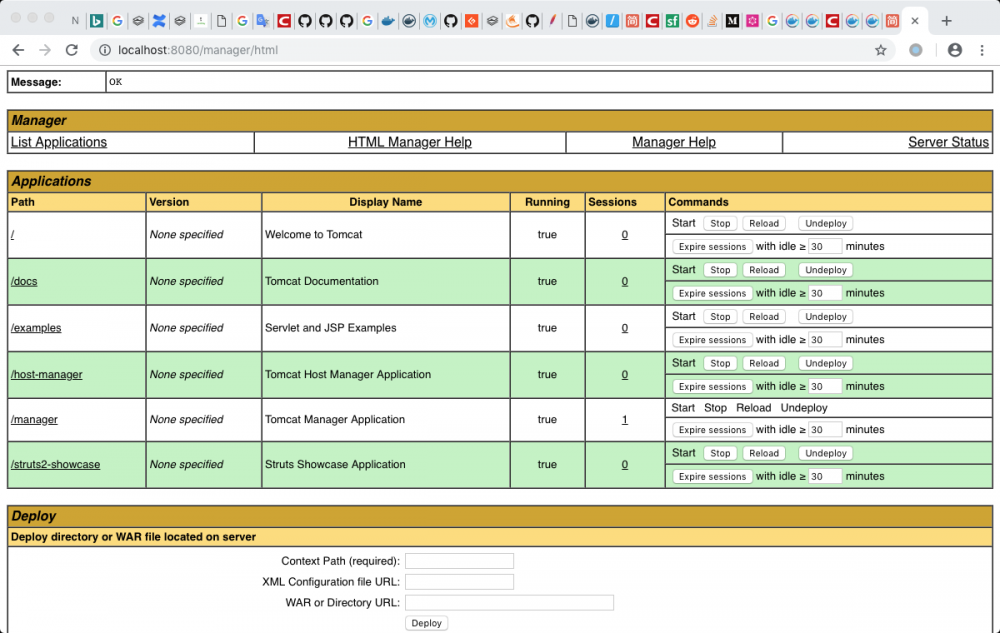1000x633 pixels.
Task: Open the /manager sessions count link
Action: point(625,420)
